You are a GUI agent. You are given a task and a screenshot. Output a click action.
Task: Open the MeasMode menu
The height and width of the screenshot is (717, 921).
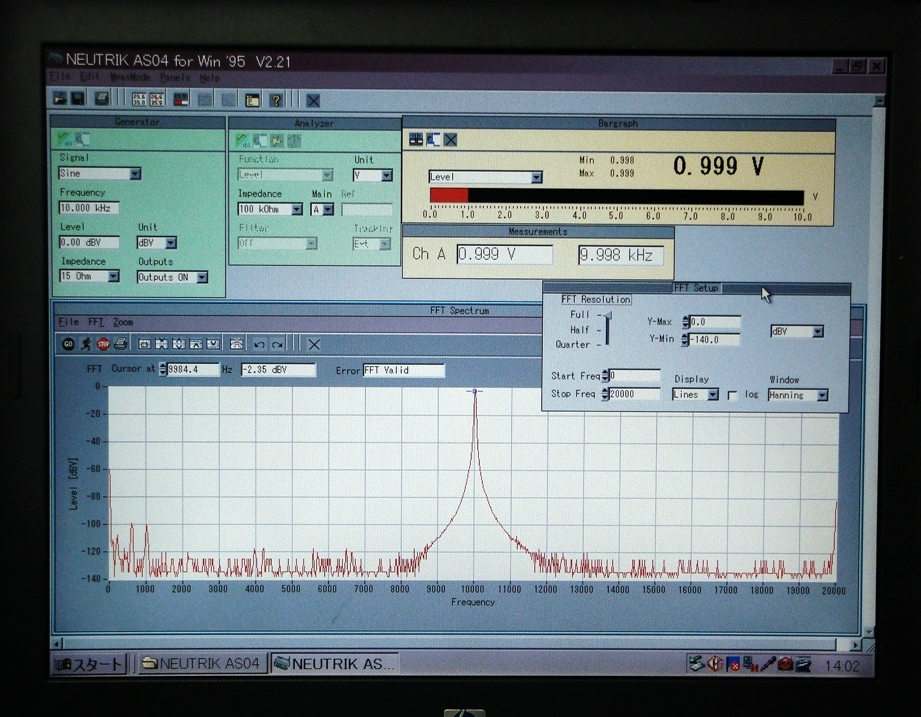130,77
